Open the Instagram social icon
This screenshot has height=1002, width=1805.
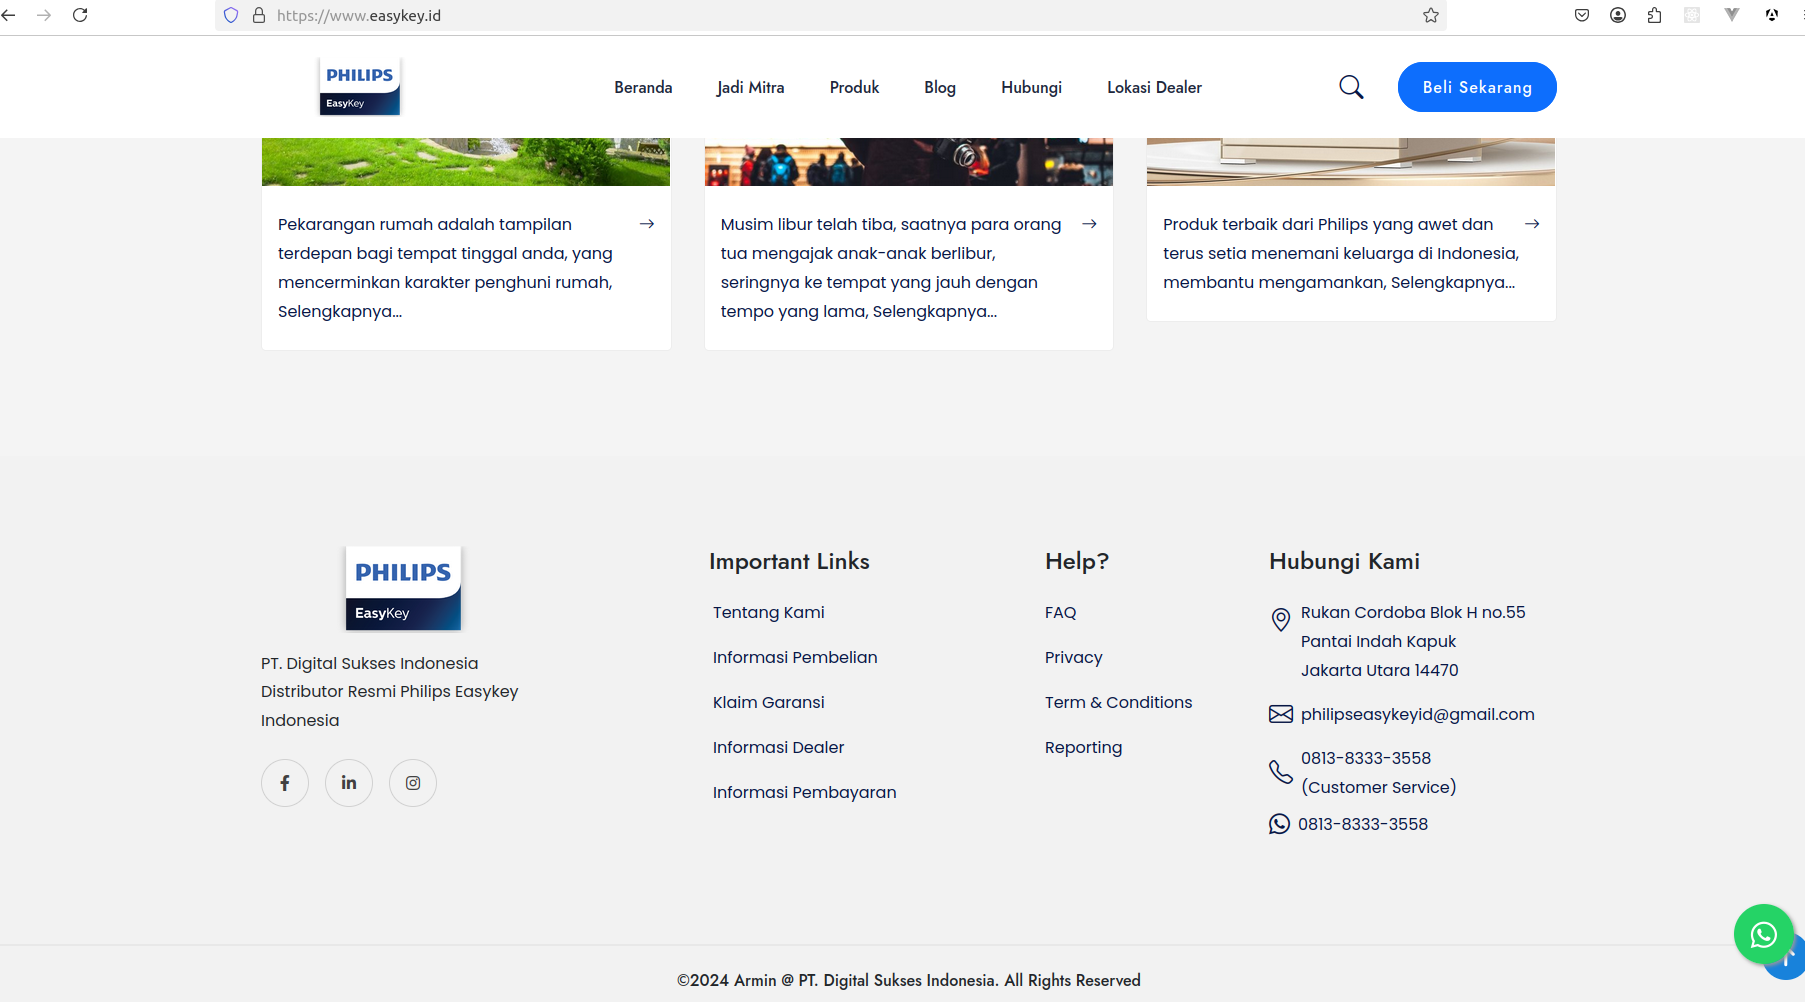click(x=413, y=783)
